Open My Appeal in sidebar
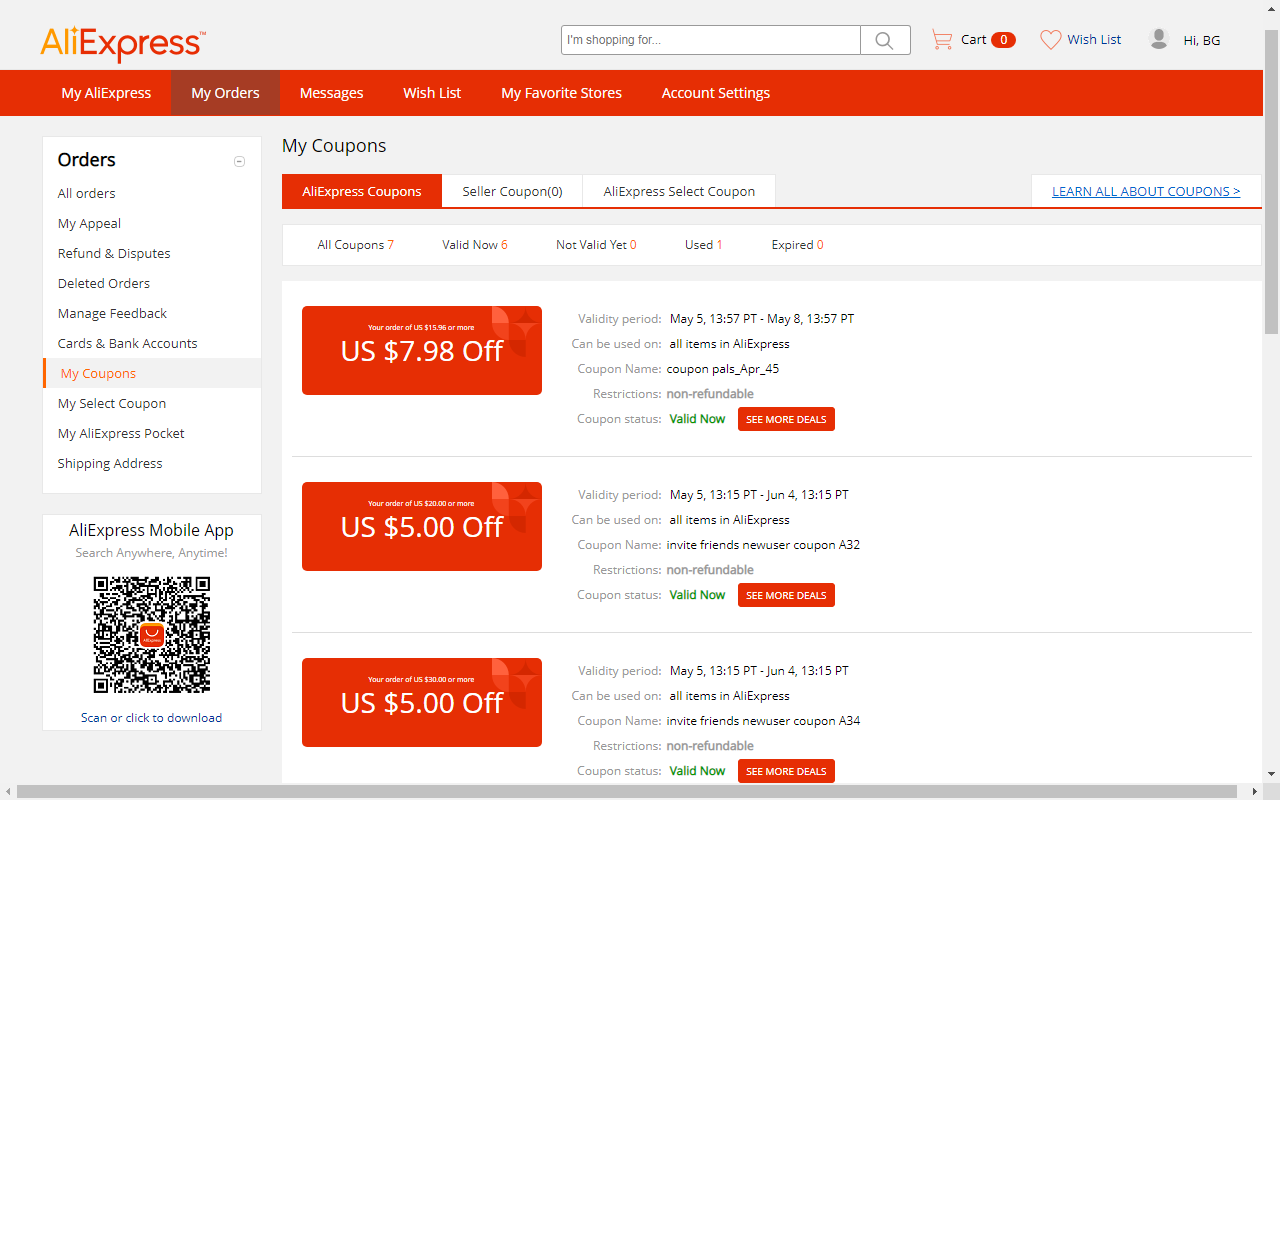1280x1259 pixels. (x=89, y=224)
